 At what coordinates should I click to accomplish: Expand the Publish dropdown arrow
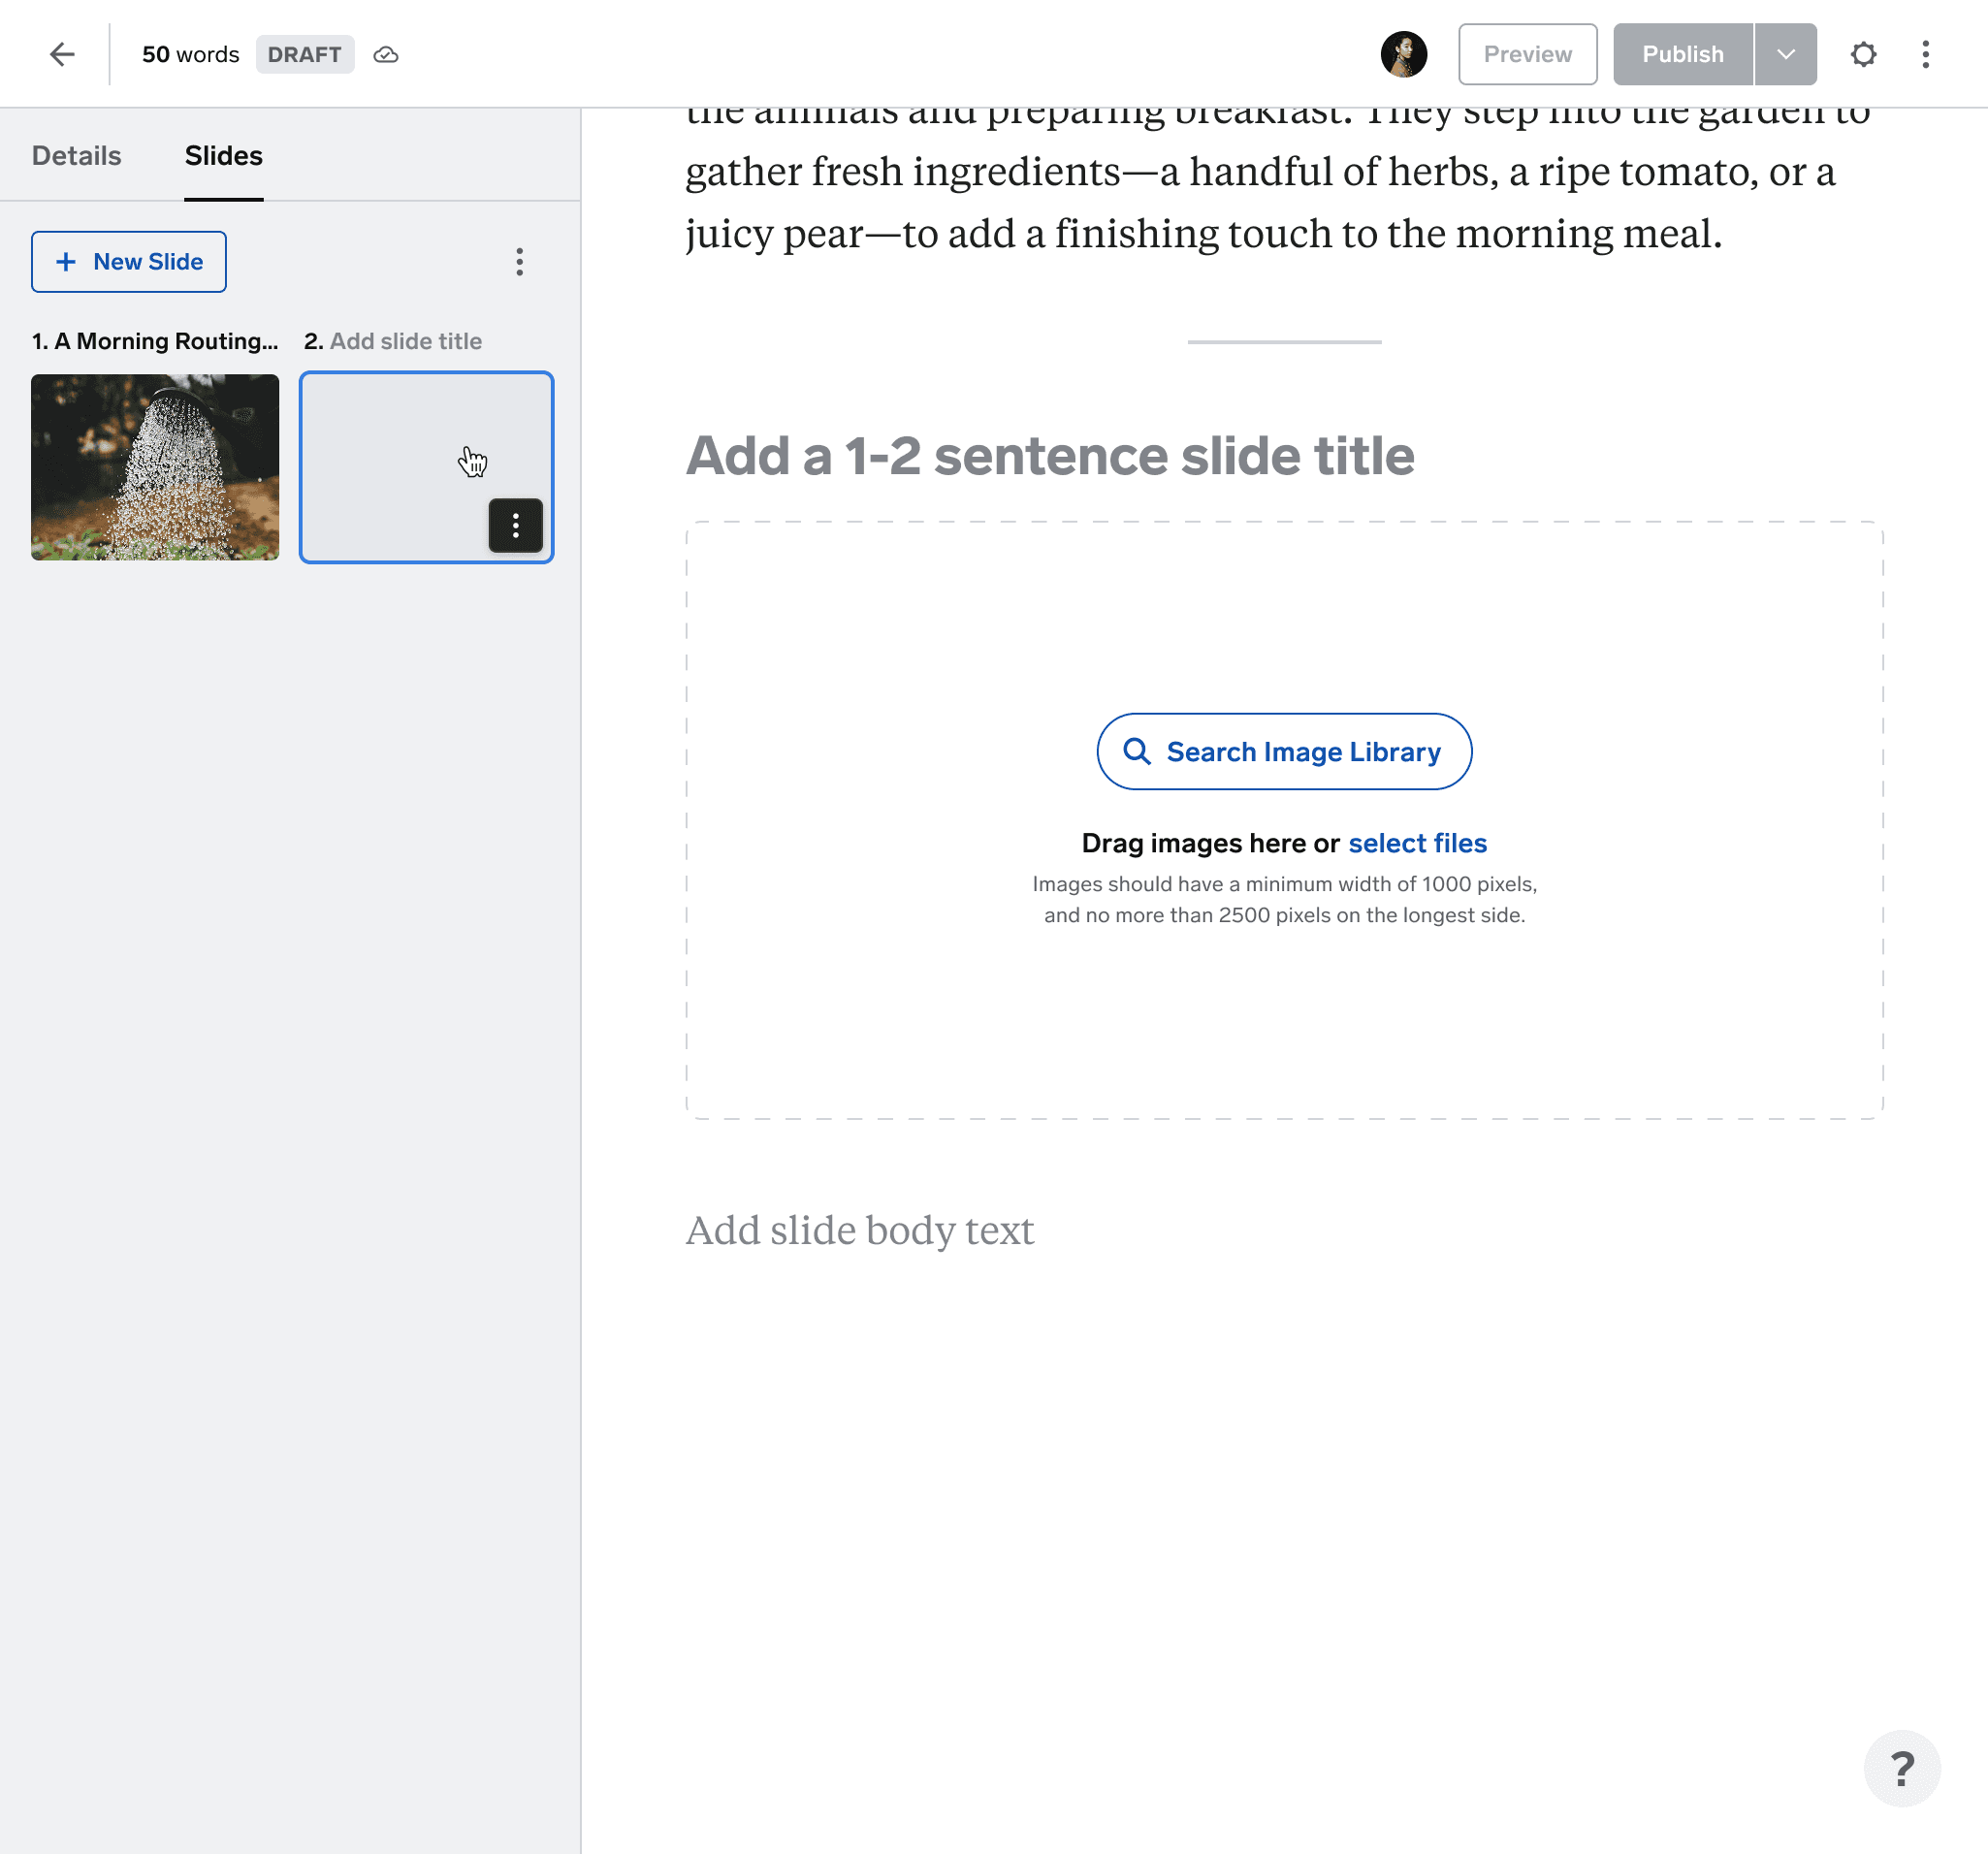coord(1785,54)
